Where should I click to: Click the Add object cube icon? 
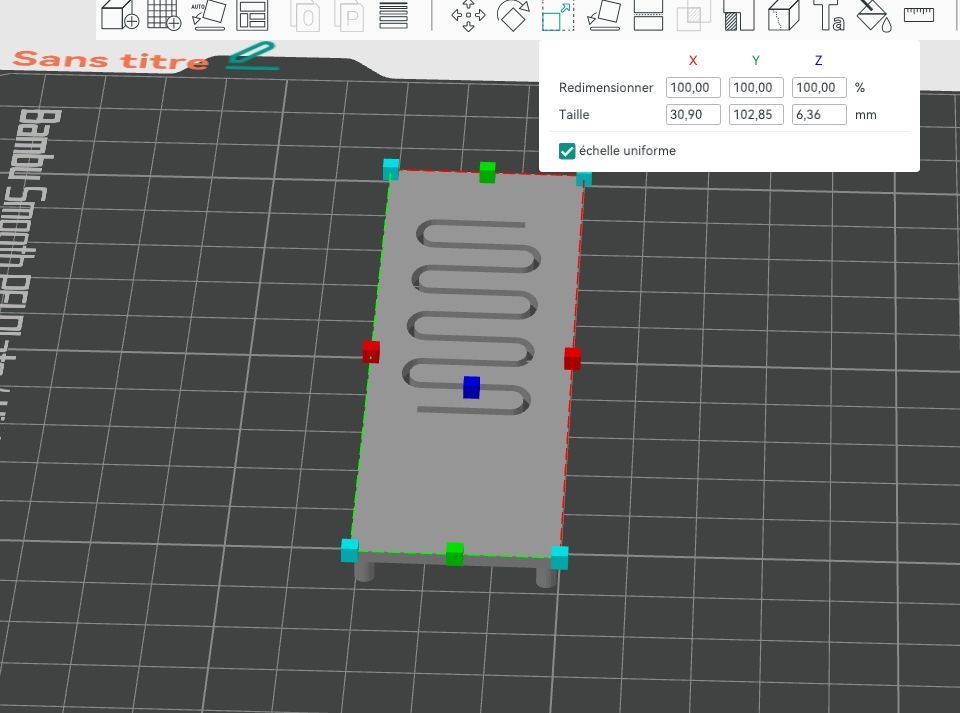click(x=119, y=14)
